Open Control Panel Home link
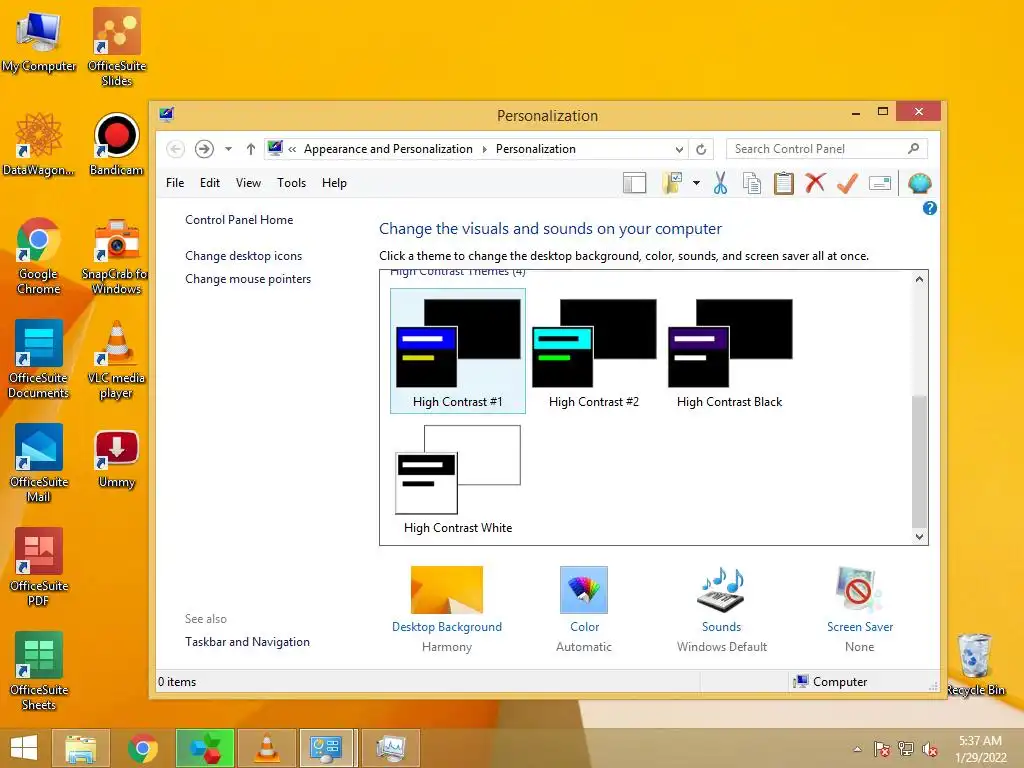1024x768 pixels. (239, 220)
